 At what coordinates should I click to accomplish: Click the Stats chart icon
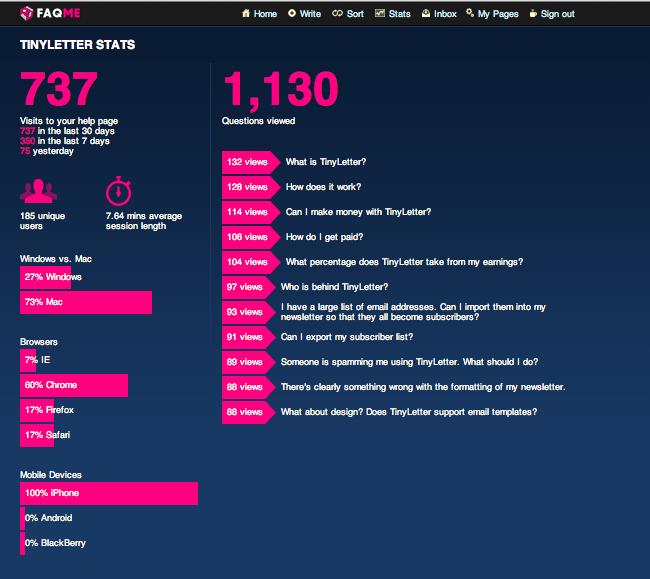tap(380, 13)
